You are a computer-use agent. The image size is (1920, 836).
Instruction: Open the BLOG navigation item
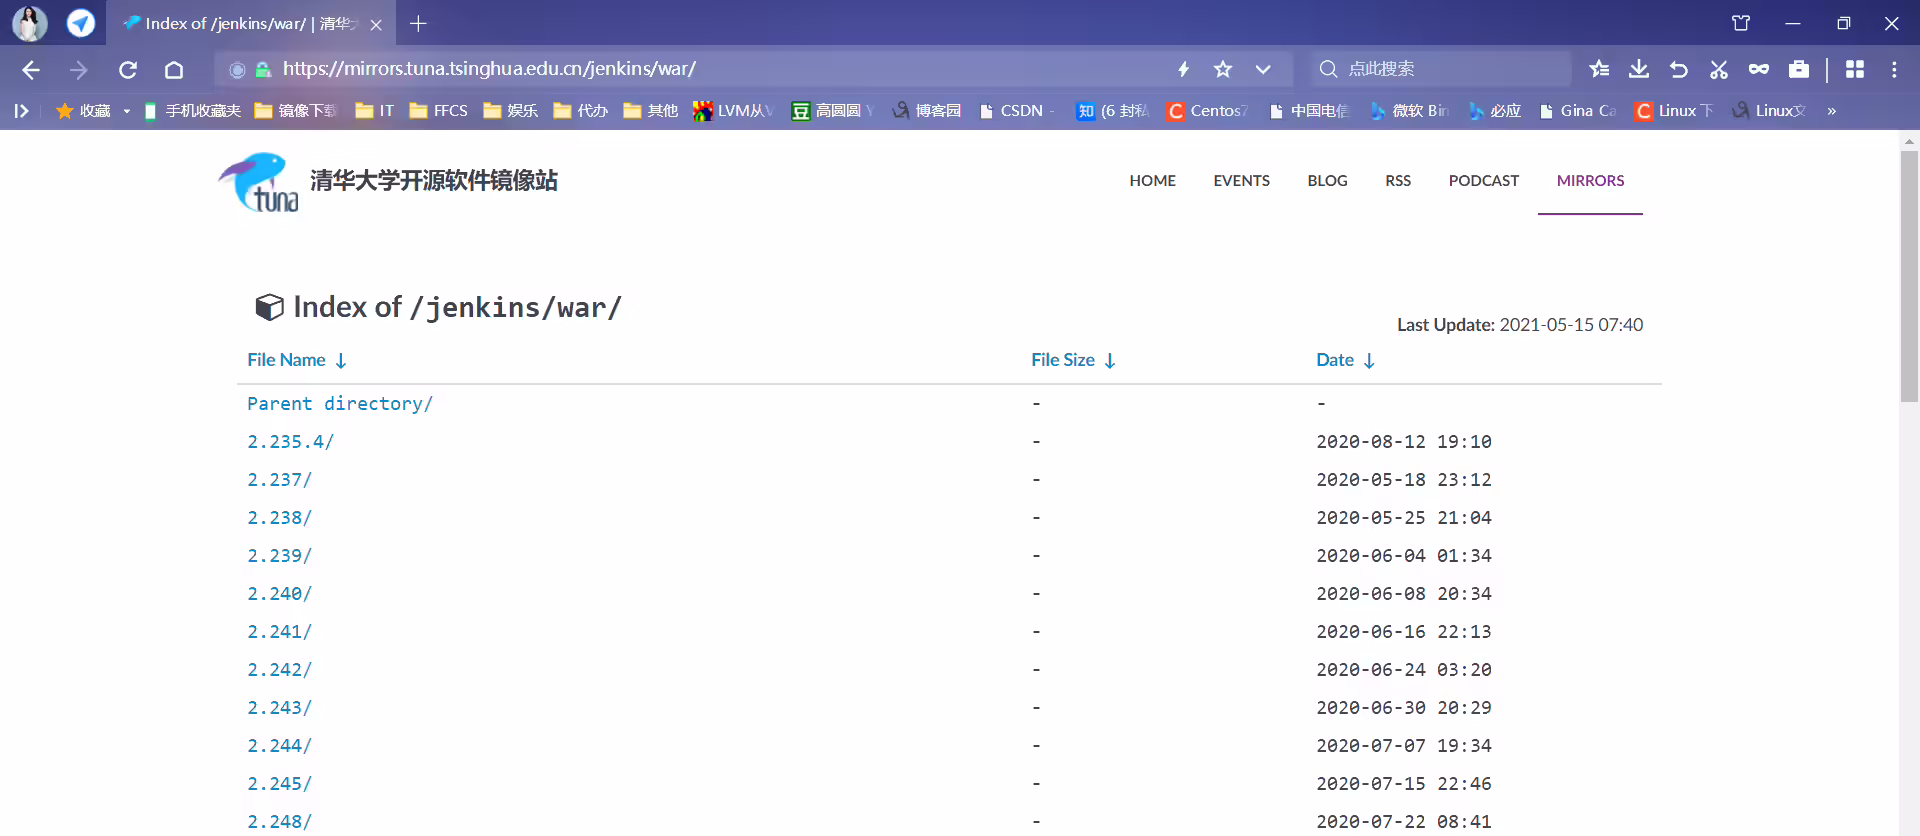pos(1327,181)
